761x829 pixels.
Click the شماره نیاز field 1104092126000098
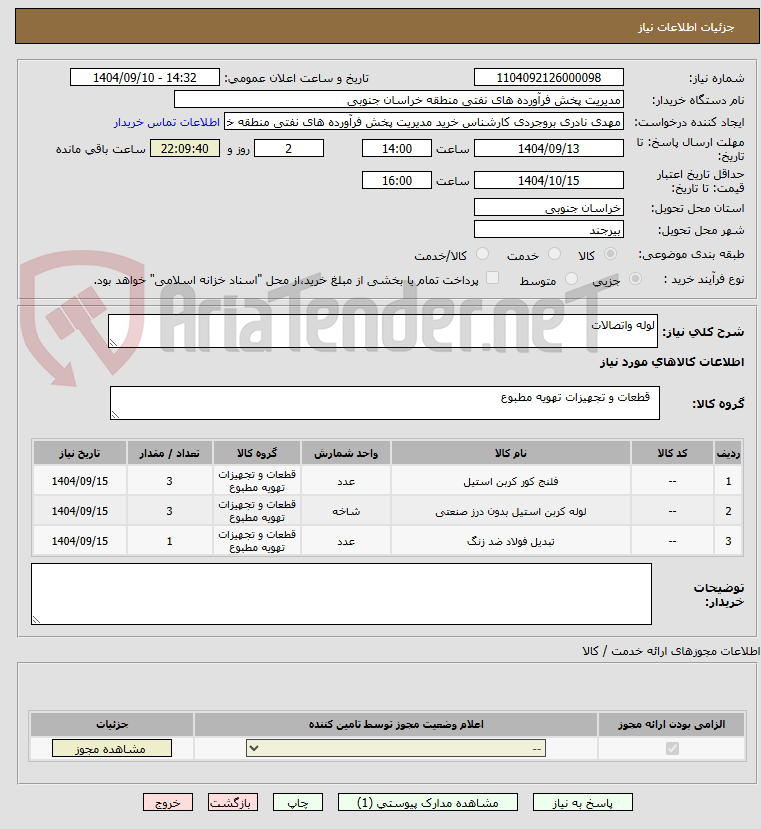tap(548, 78)
